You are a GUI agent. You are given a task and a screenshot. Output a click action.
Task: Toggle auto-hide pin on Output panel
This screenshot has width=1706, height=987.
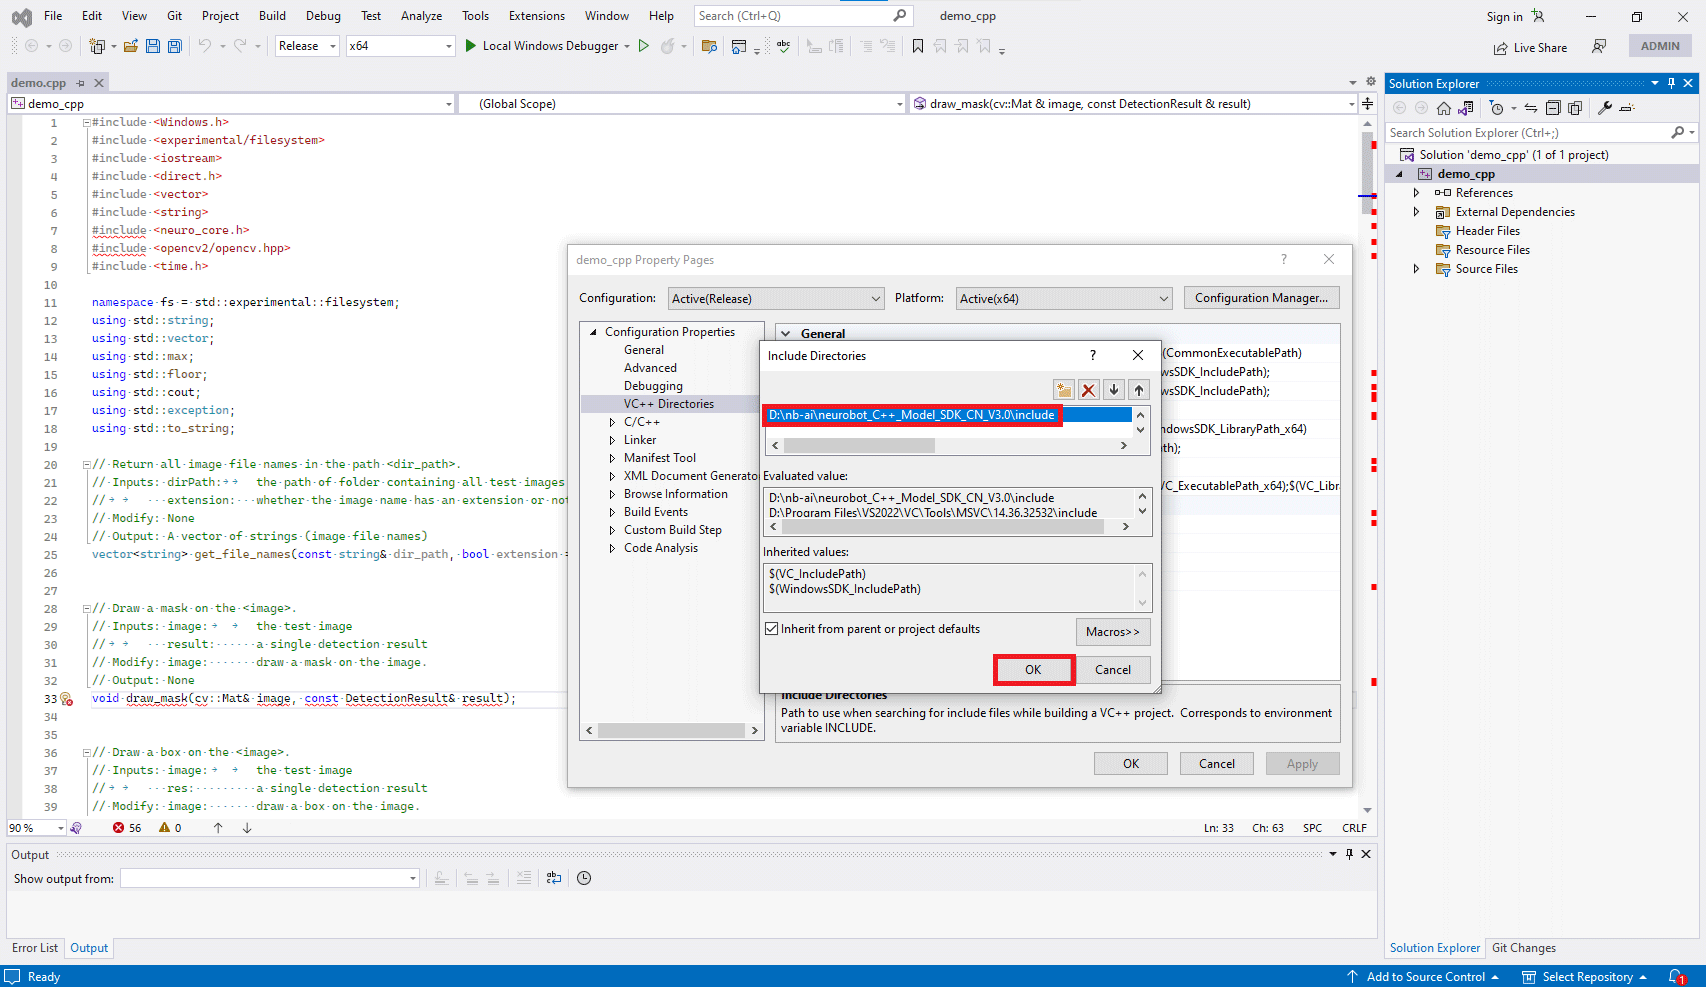pyautogui.click(x=1349, y=854)
